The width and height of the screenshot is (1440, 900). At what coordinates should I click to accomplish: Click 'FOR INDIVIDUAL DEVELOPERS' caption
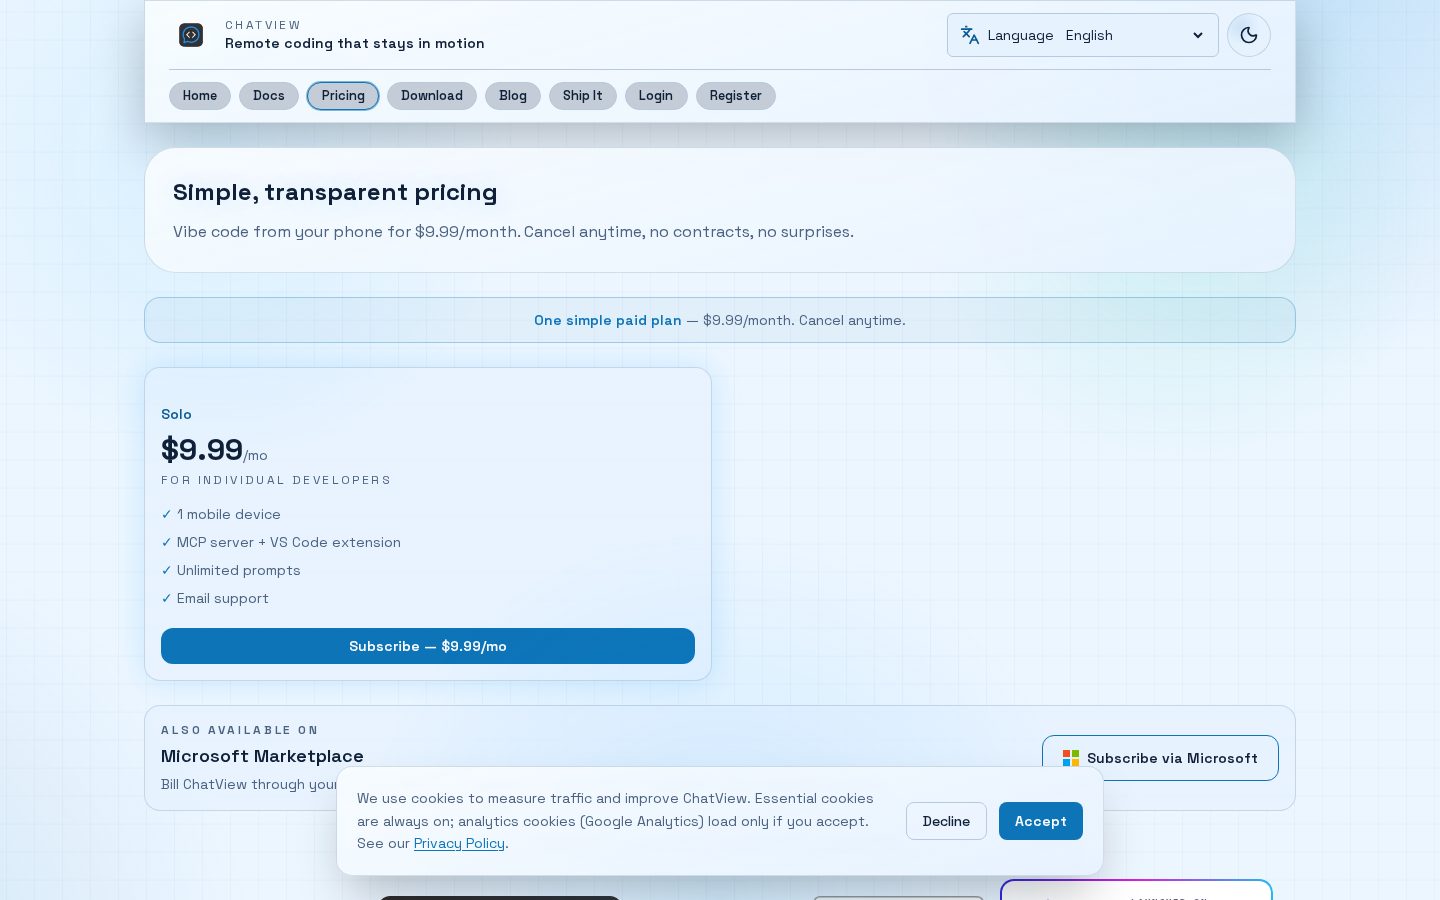276,480
